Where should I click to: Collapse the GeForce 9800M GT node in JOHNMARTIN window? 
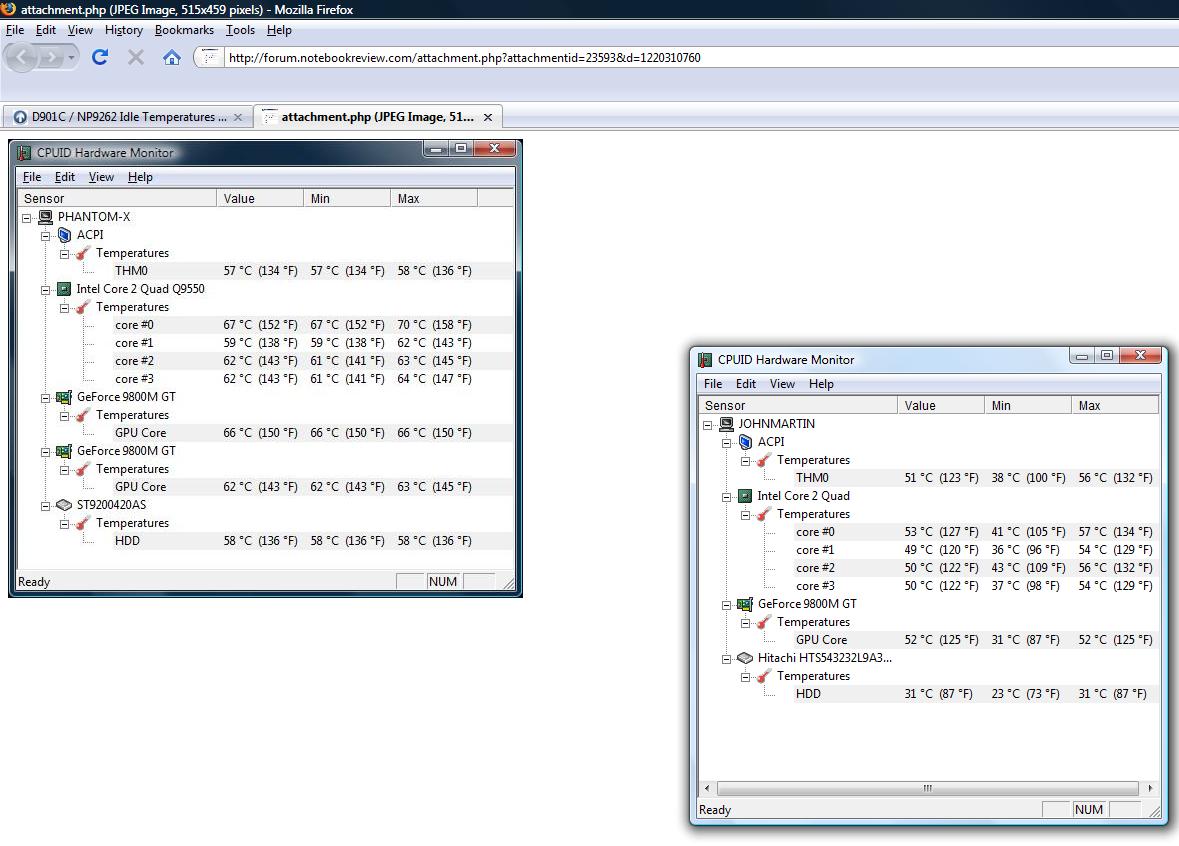(x=726, y=605)
